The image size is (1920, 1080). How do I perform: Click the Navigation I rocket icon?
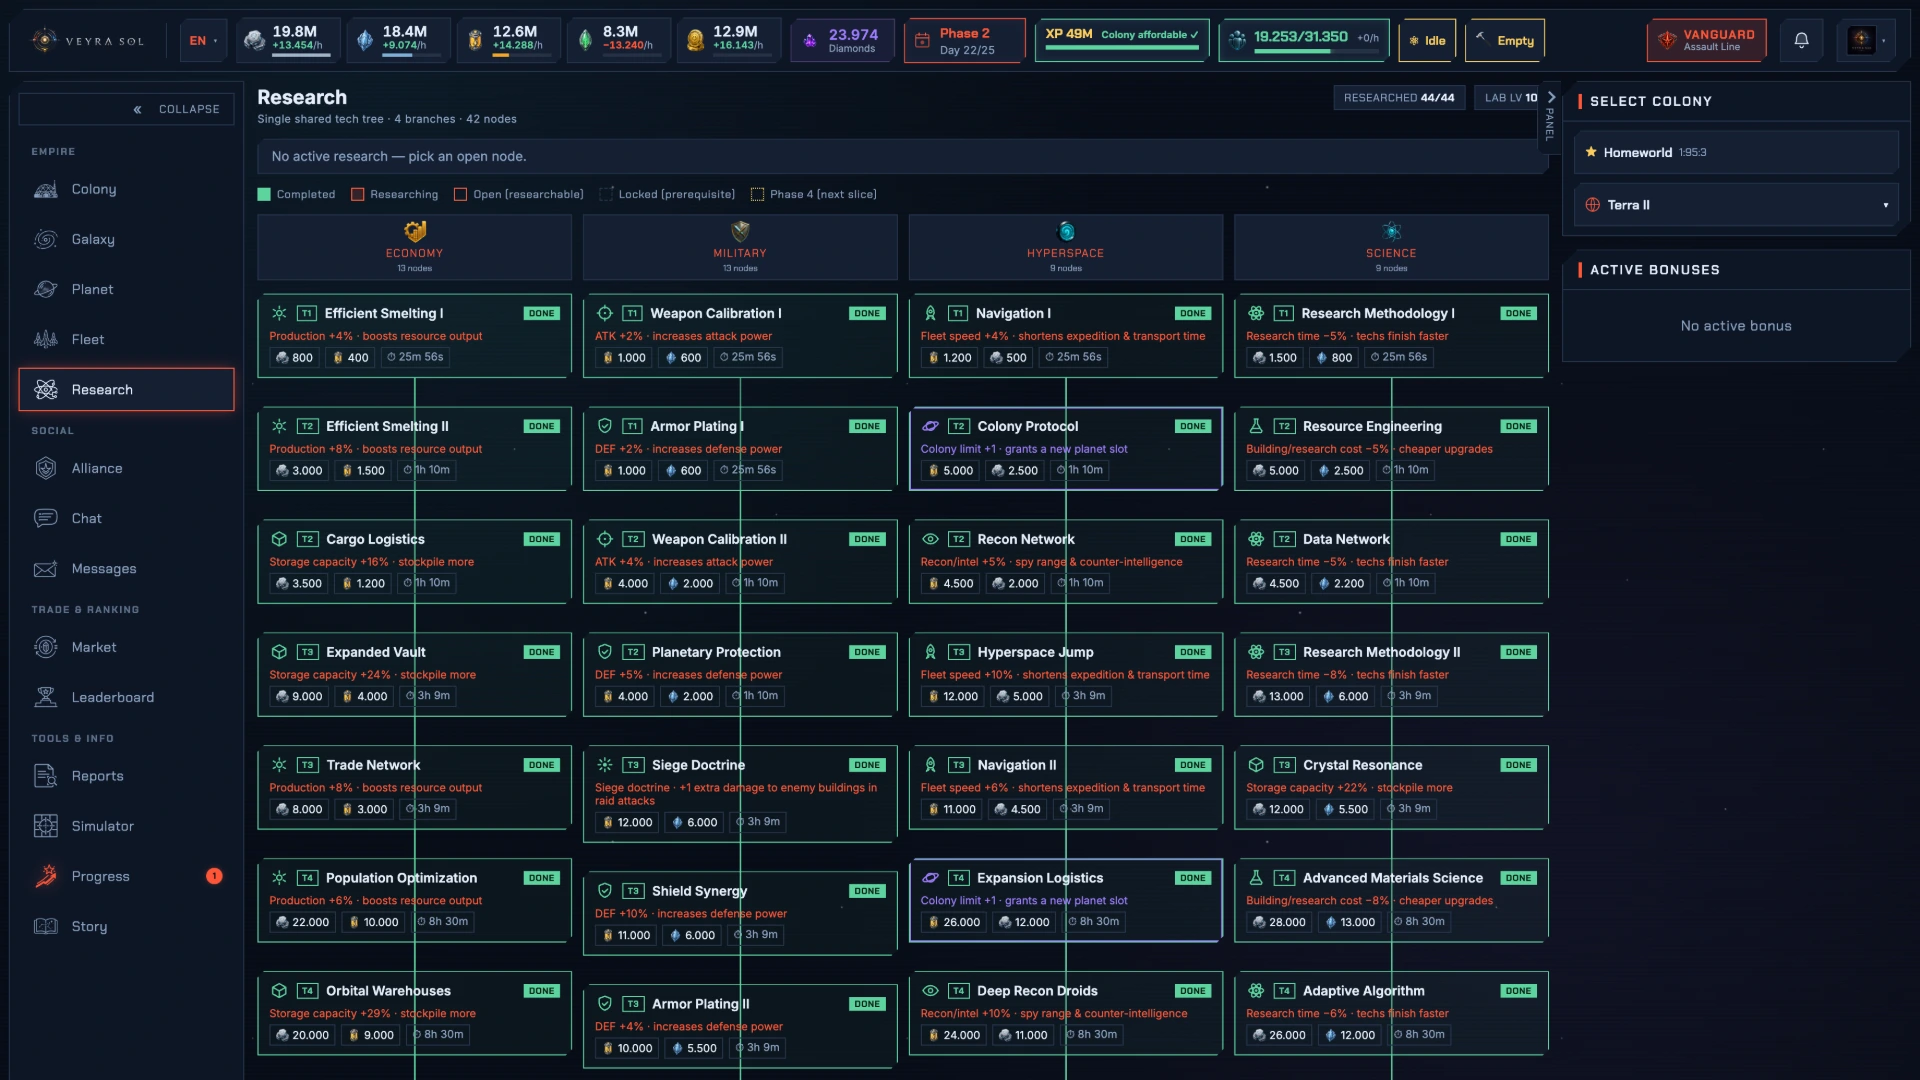[930, 314]
